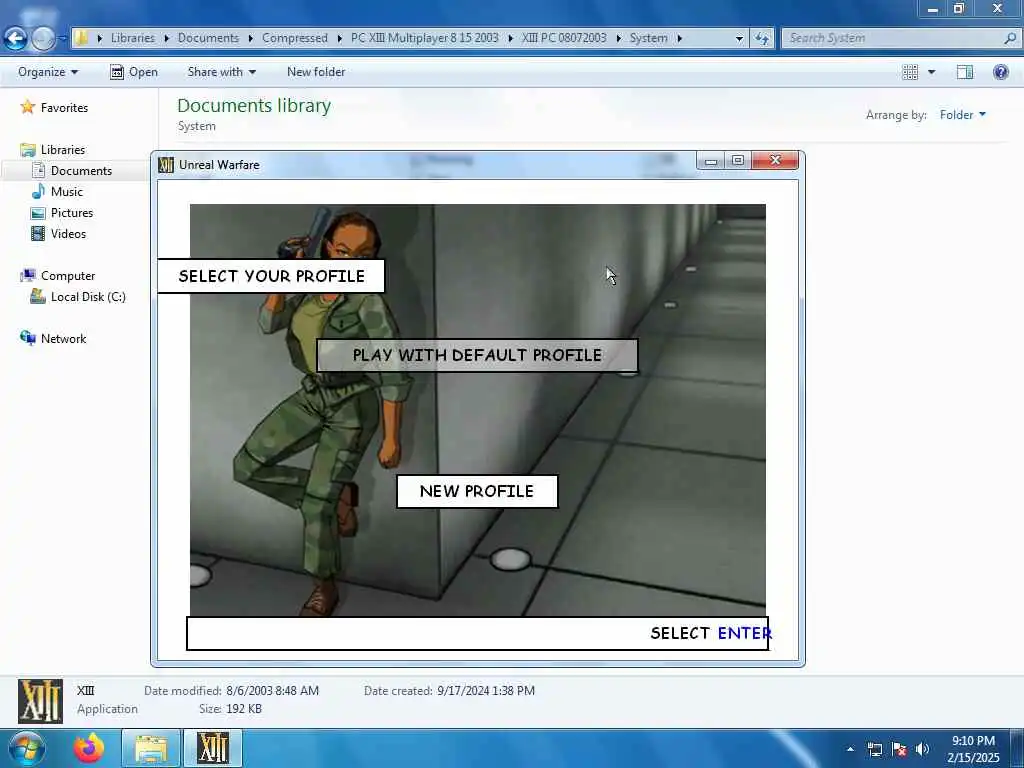
Task: Go to Documents in the address bar
Action: click(208, 38)
